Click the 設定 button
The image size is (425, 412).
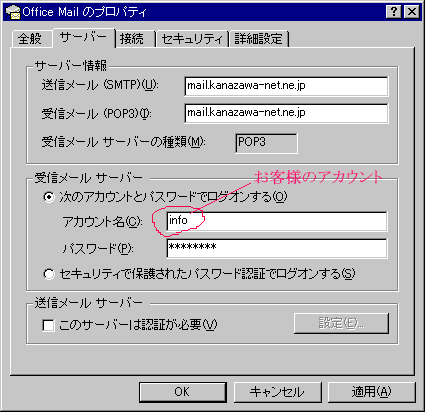(x=341, y=323)
